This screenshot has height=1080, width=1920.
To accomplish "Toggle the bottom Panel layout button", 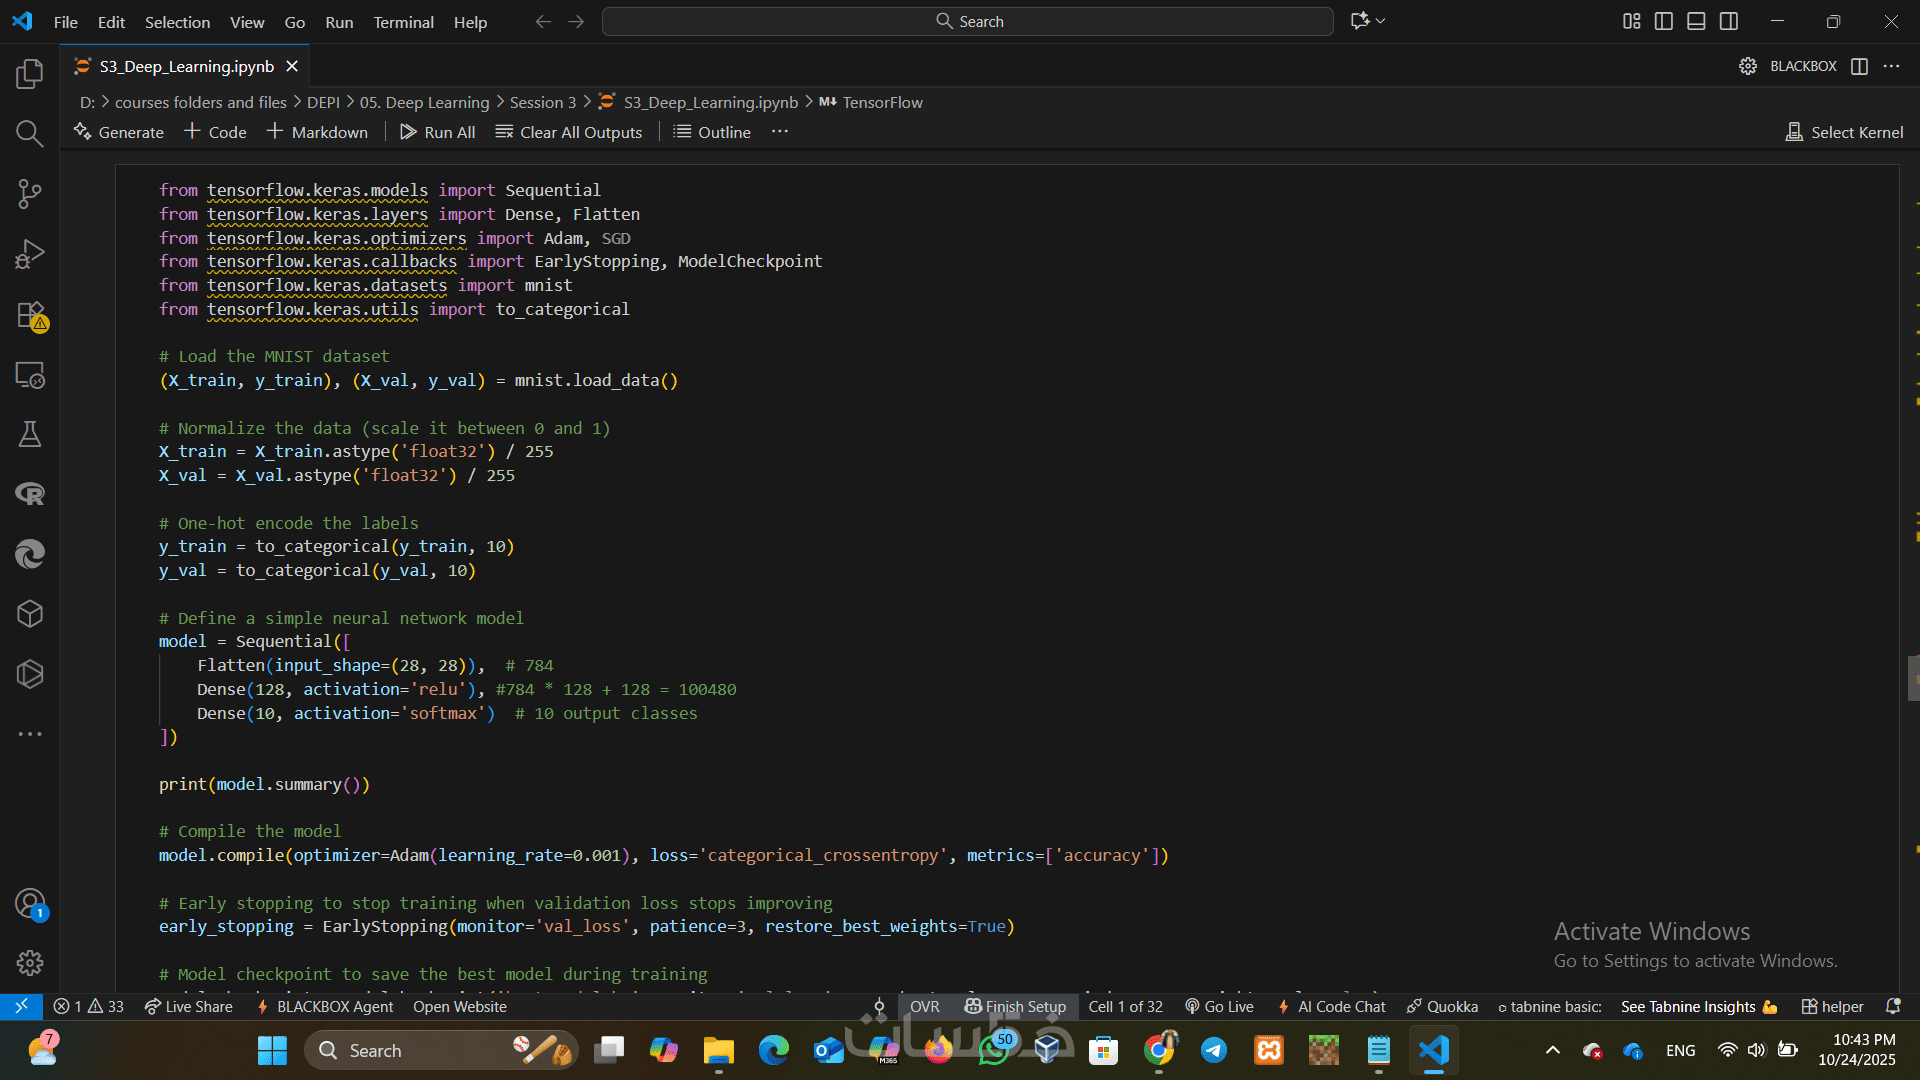I will [1696, 21].
